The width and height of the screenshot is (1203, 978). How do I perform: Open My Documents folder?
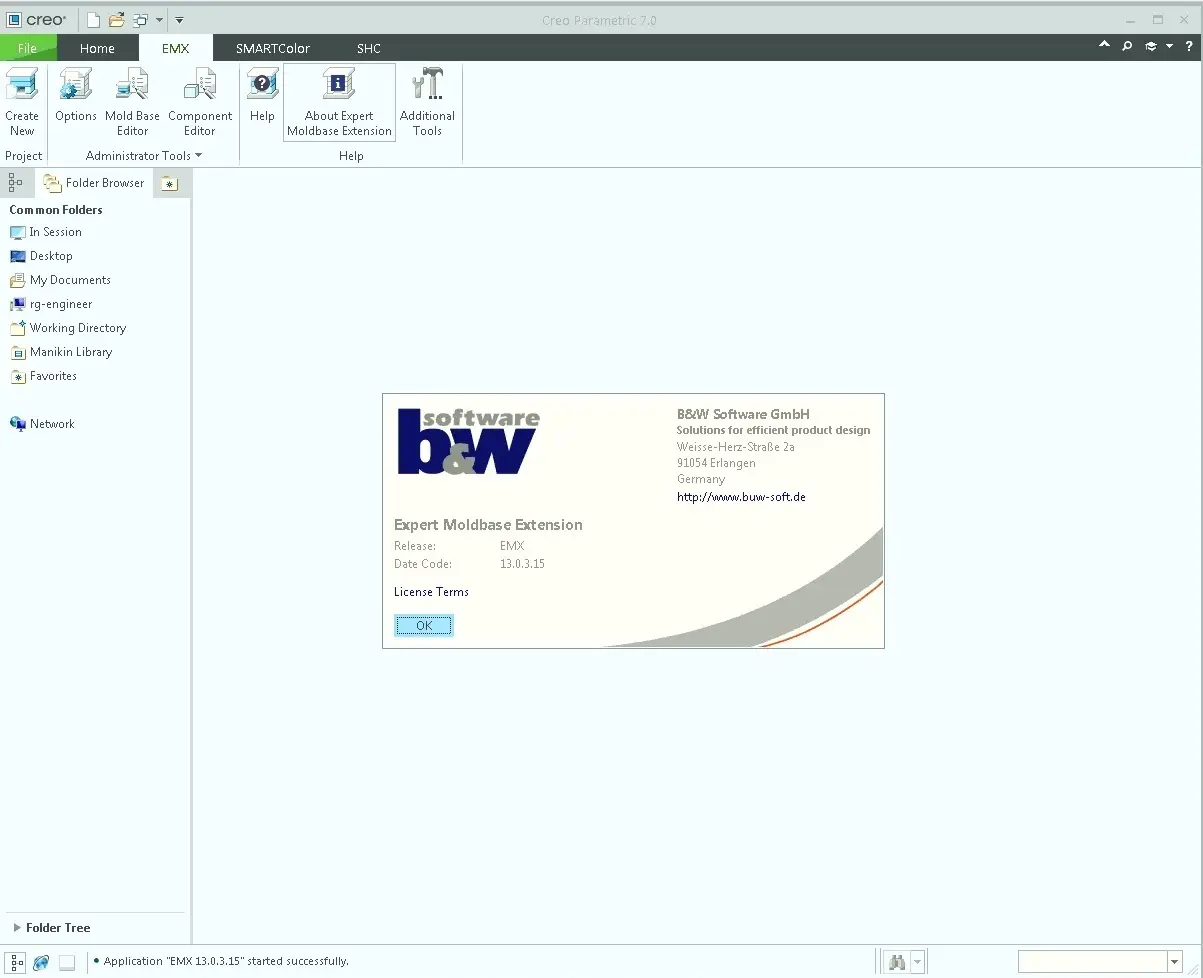pos(60,280)
